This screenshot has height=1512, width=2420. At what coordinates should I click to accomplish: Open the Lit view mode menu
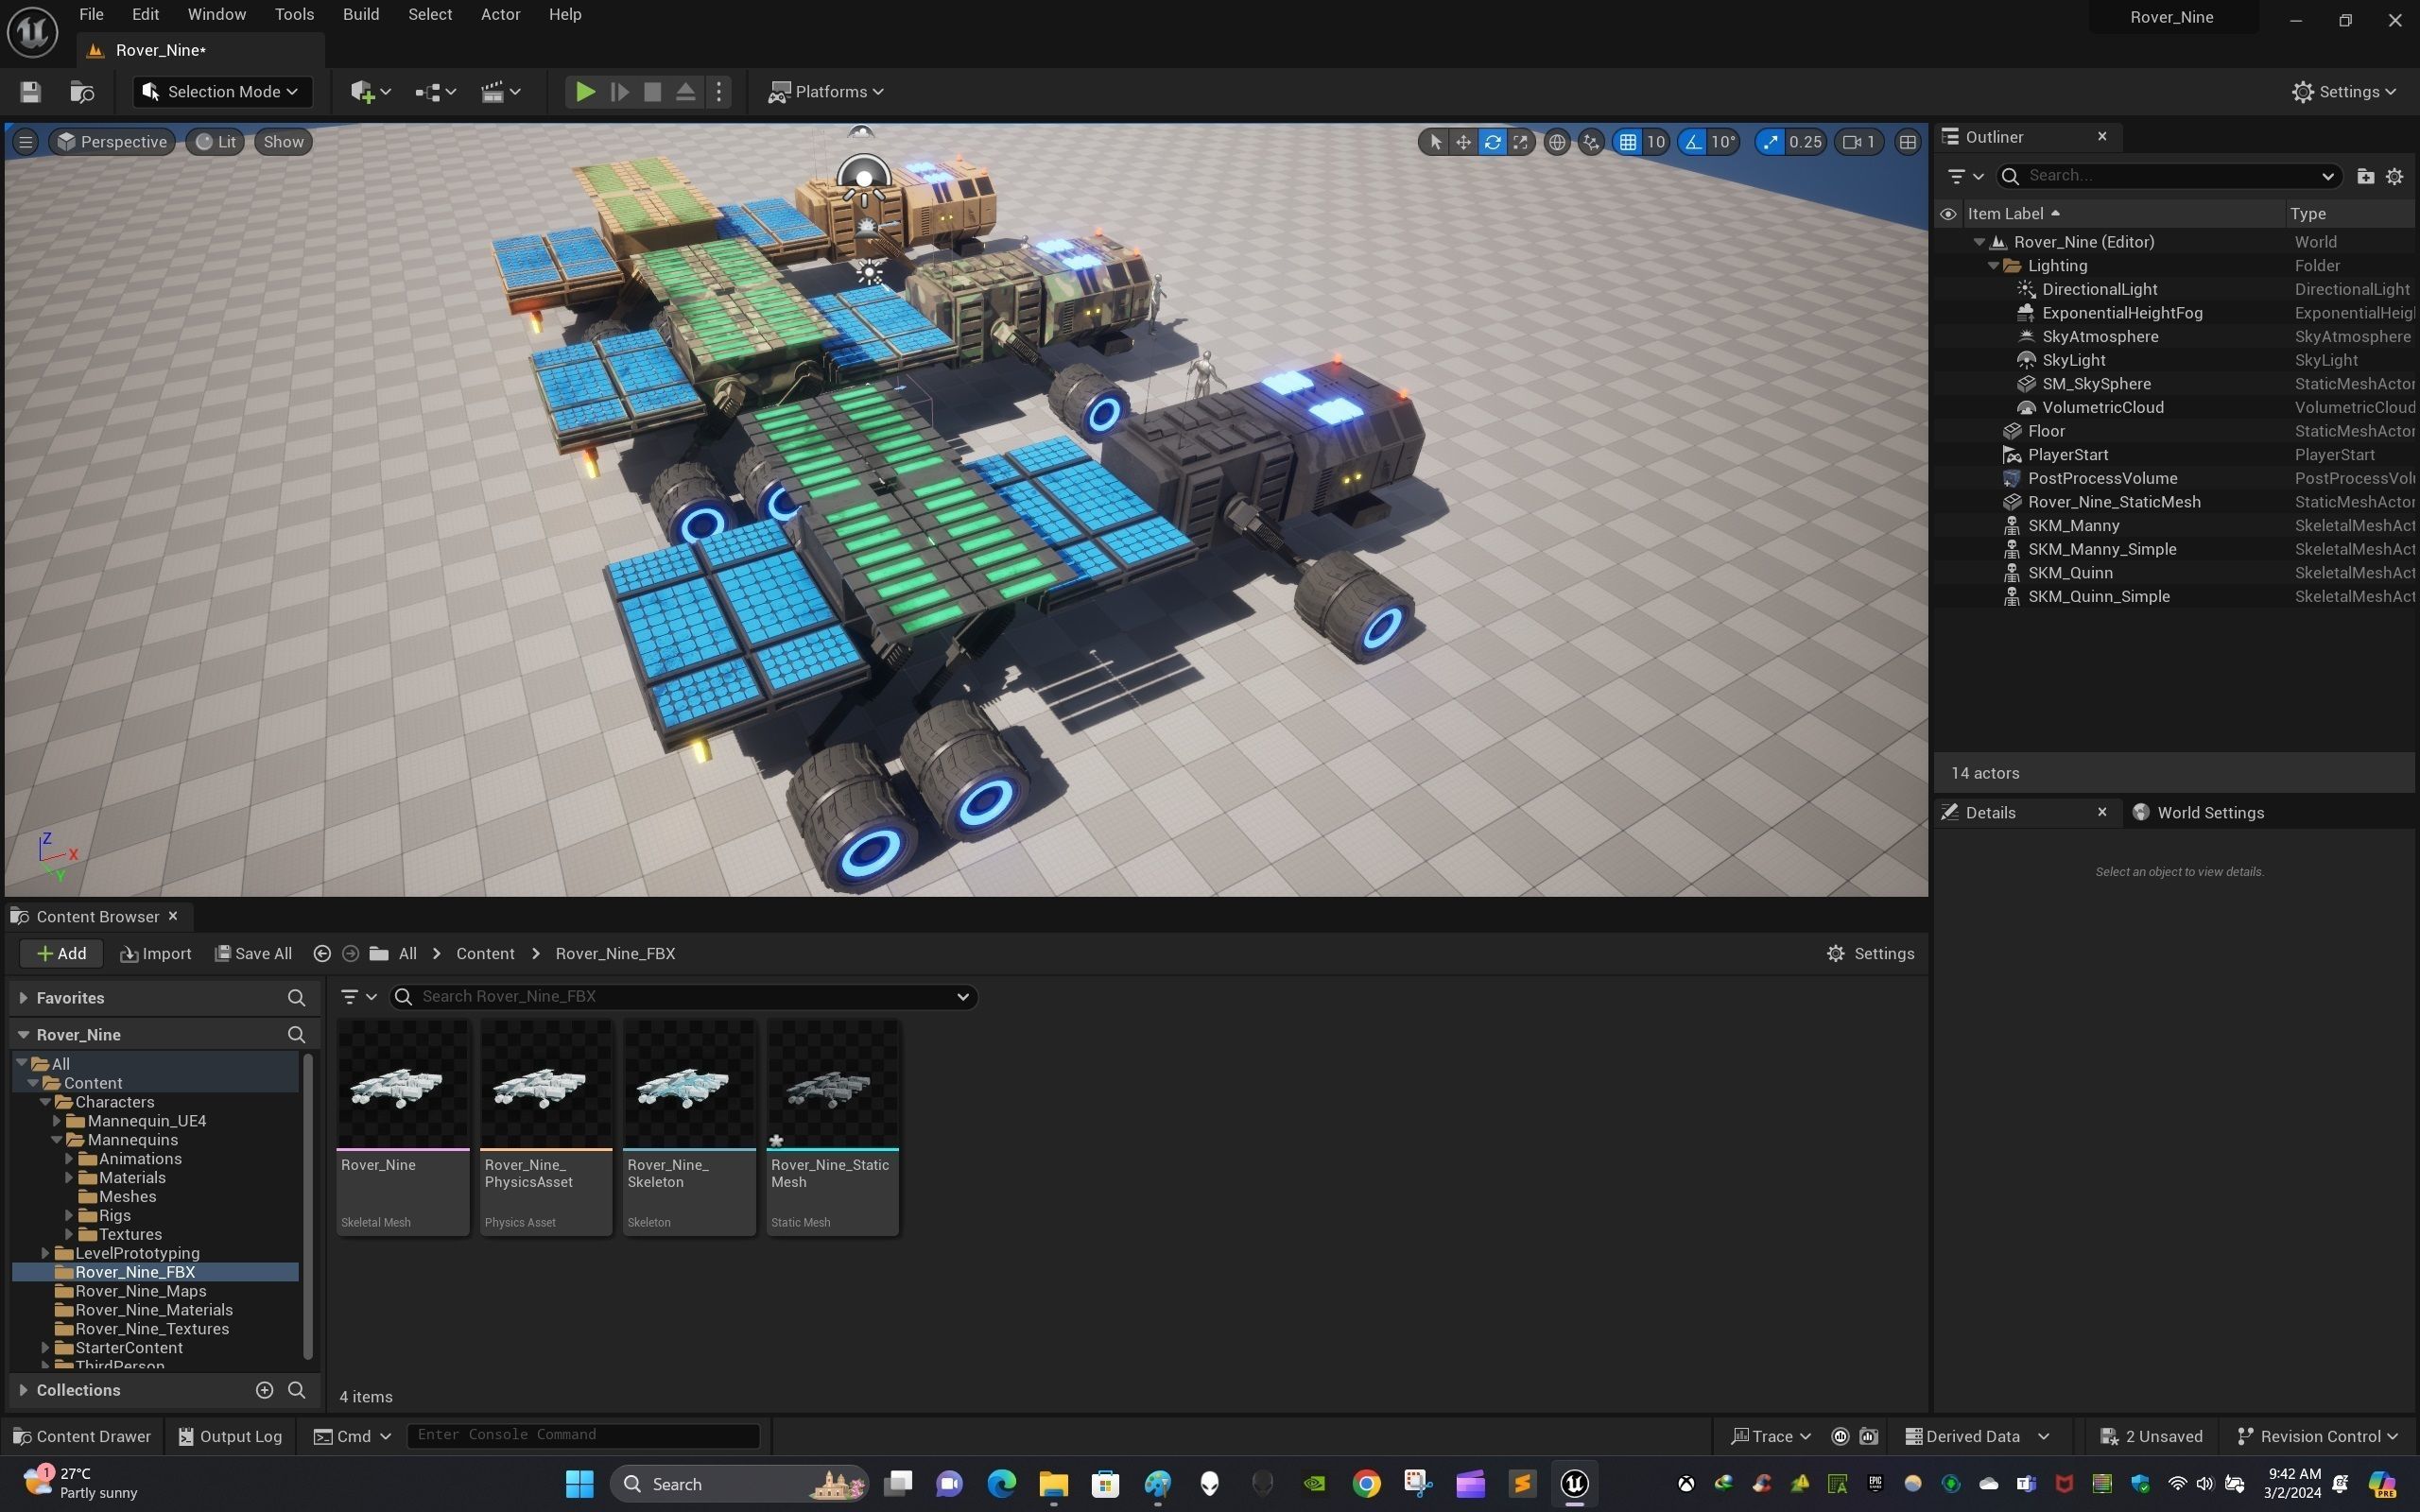coord(215,142)
